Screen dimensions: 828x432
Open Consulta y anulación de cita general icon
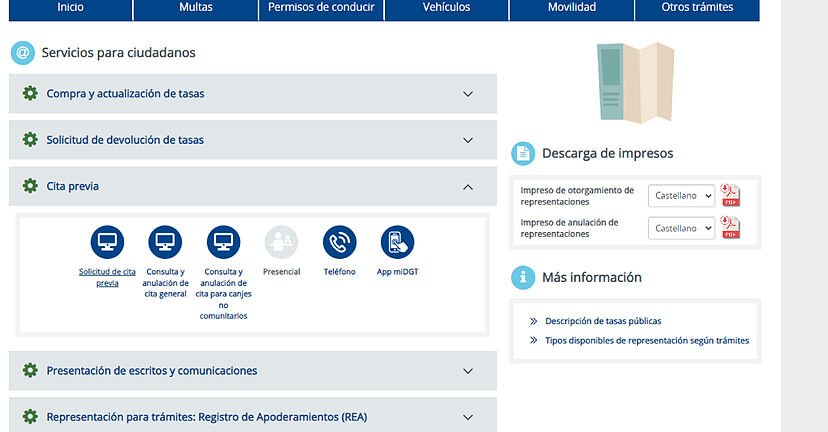(x=165, y=242)
